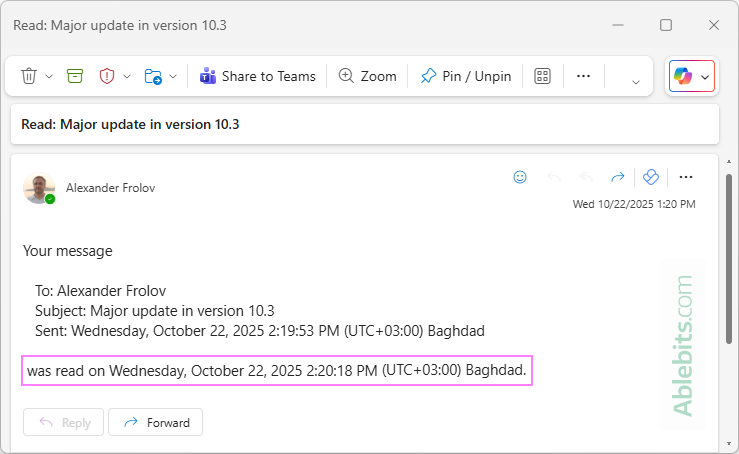The width and height of the screenshot is (739, 454).
Task: Click the disabled Reply arrow icon in header
Action: [x=554, y=177]
